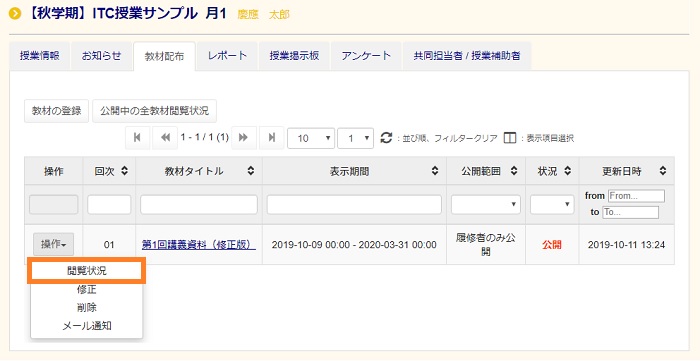Open the rows-per-page dropdown showing 10

(x=311, y=138)
